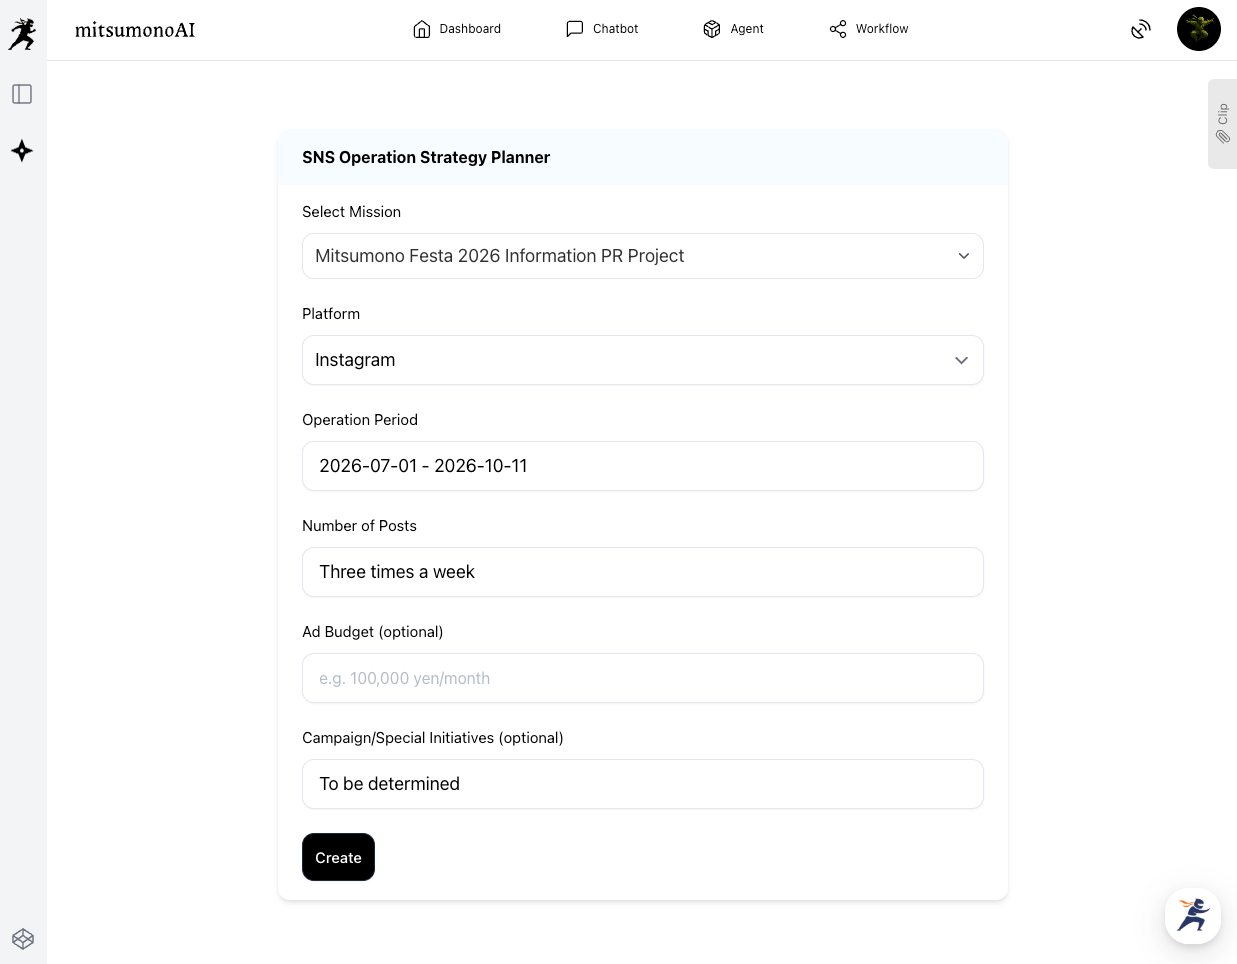Click the Ad Budget input field

(x=642, y=678)
